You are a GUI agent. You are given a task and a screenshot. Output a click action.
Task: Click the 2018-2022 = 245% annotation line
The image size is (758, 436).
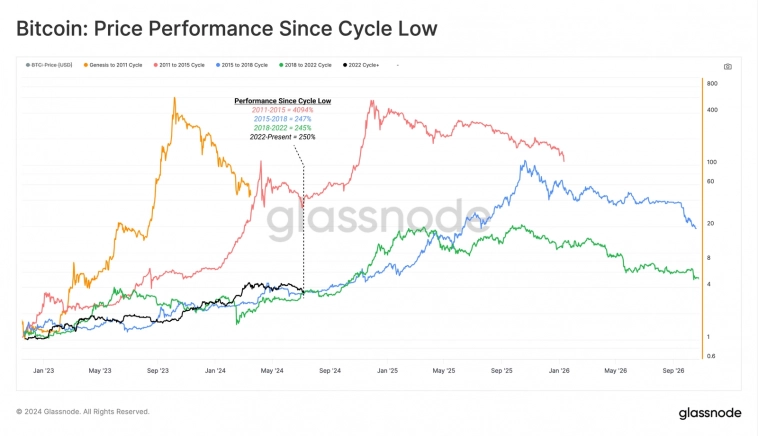[x=282, y=128]
